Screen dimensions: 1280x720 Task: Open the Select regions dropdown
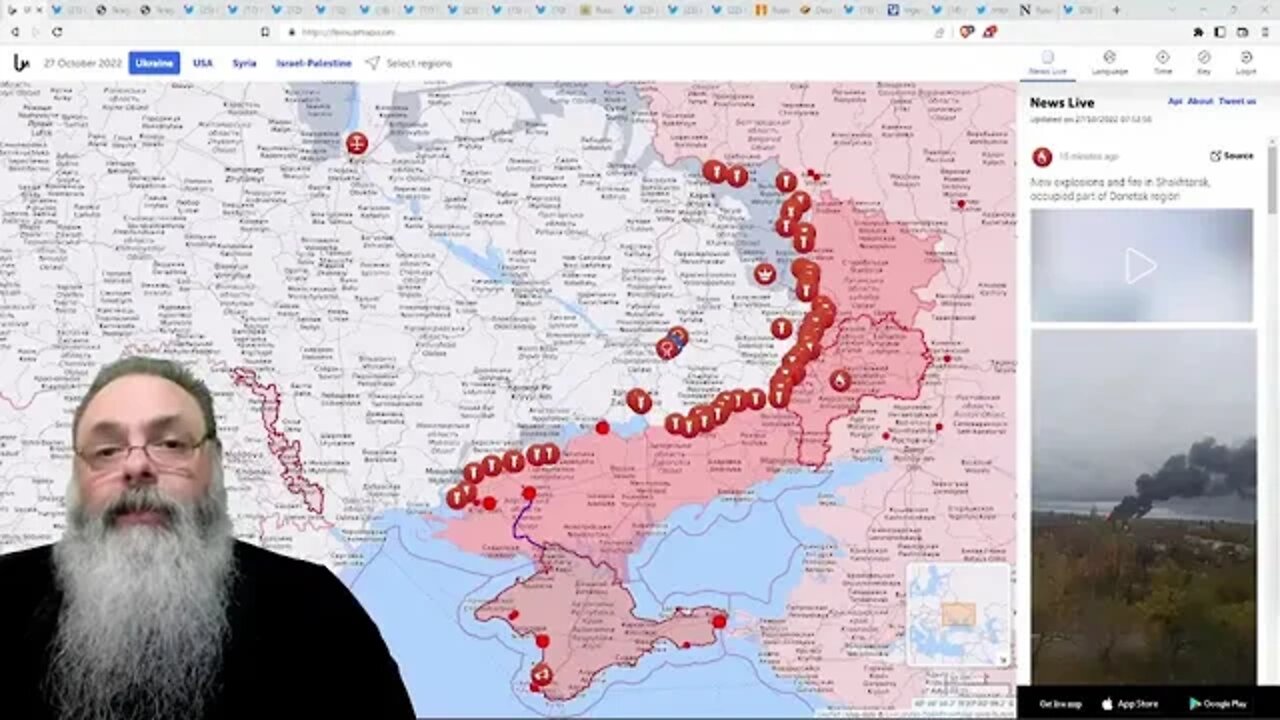click(408, 63)
